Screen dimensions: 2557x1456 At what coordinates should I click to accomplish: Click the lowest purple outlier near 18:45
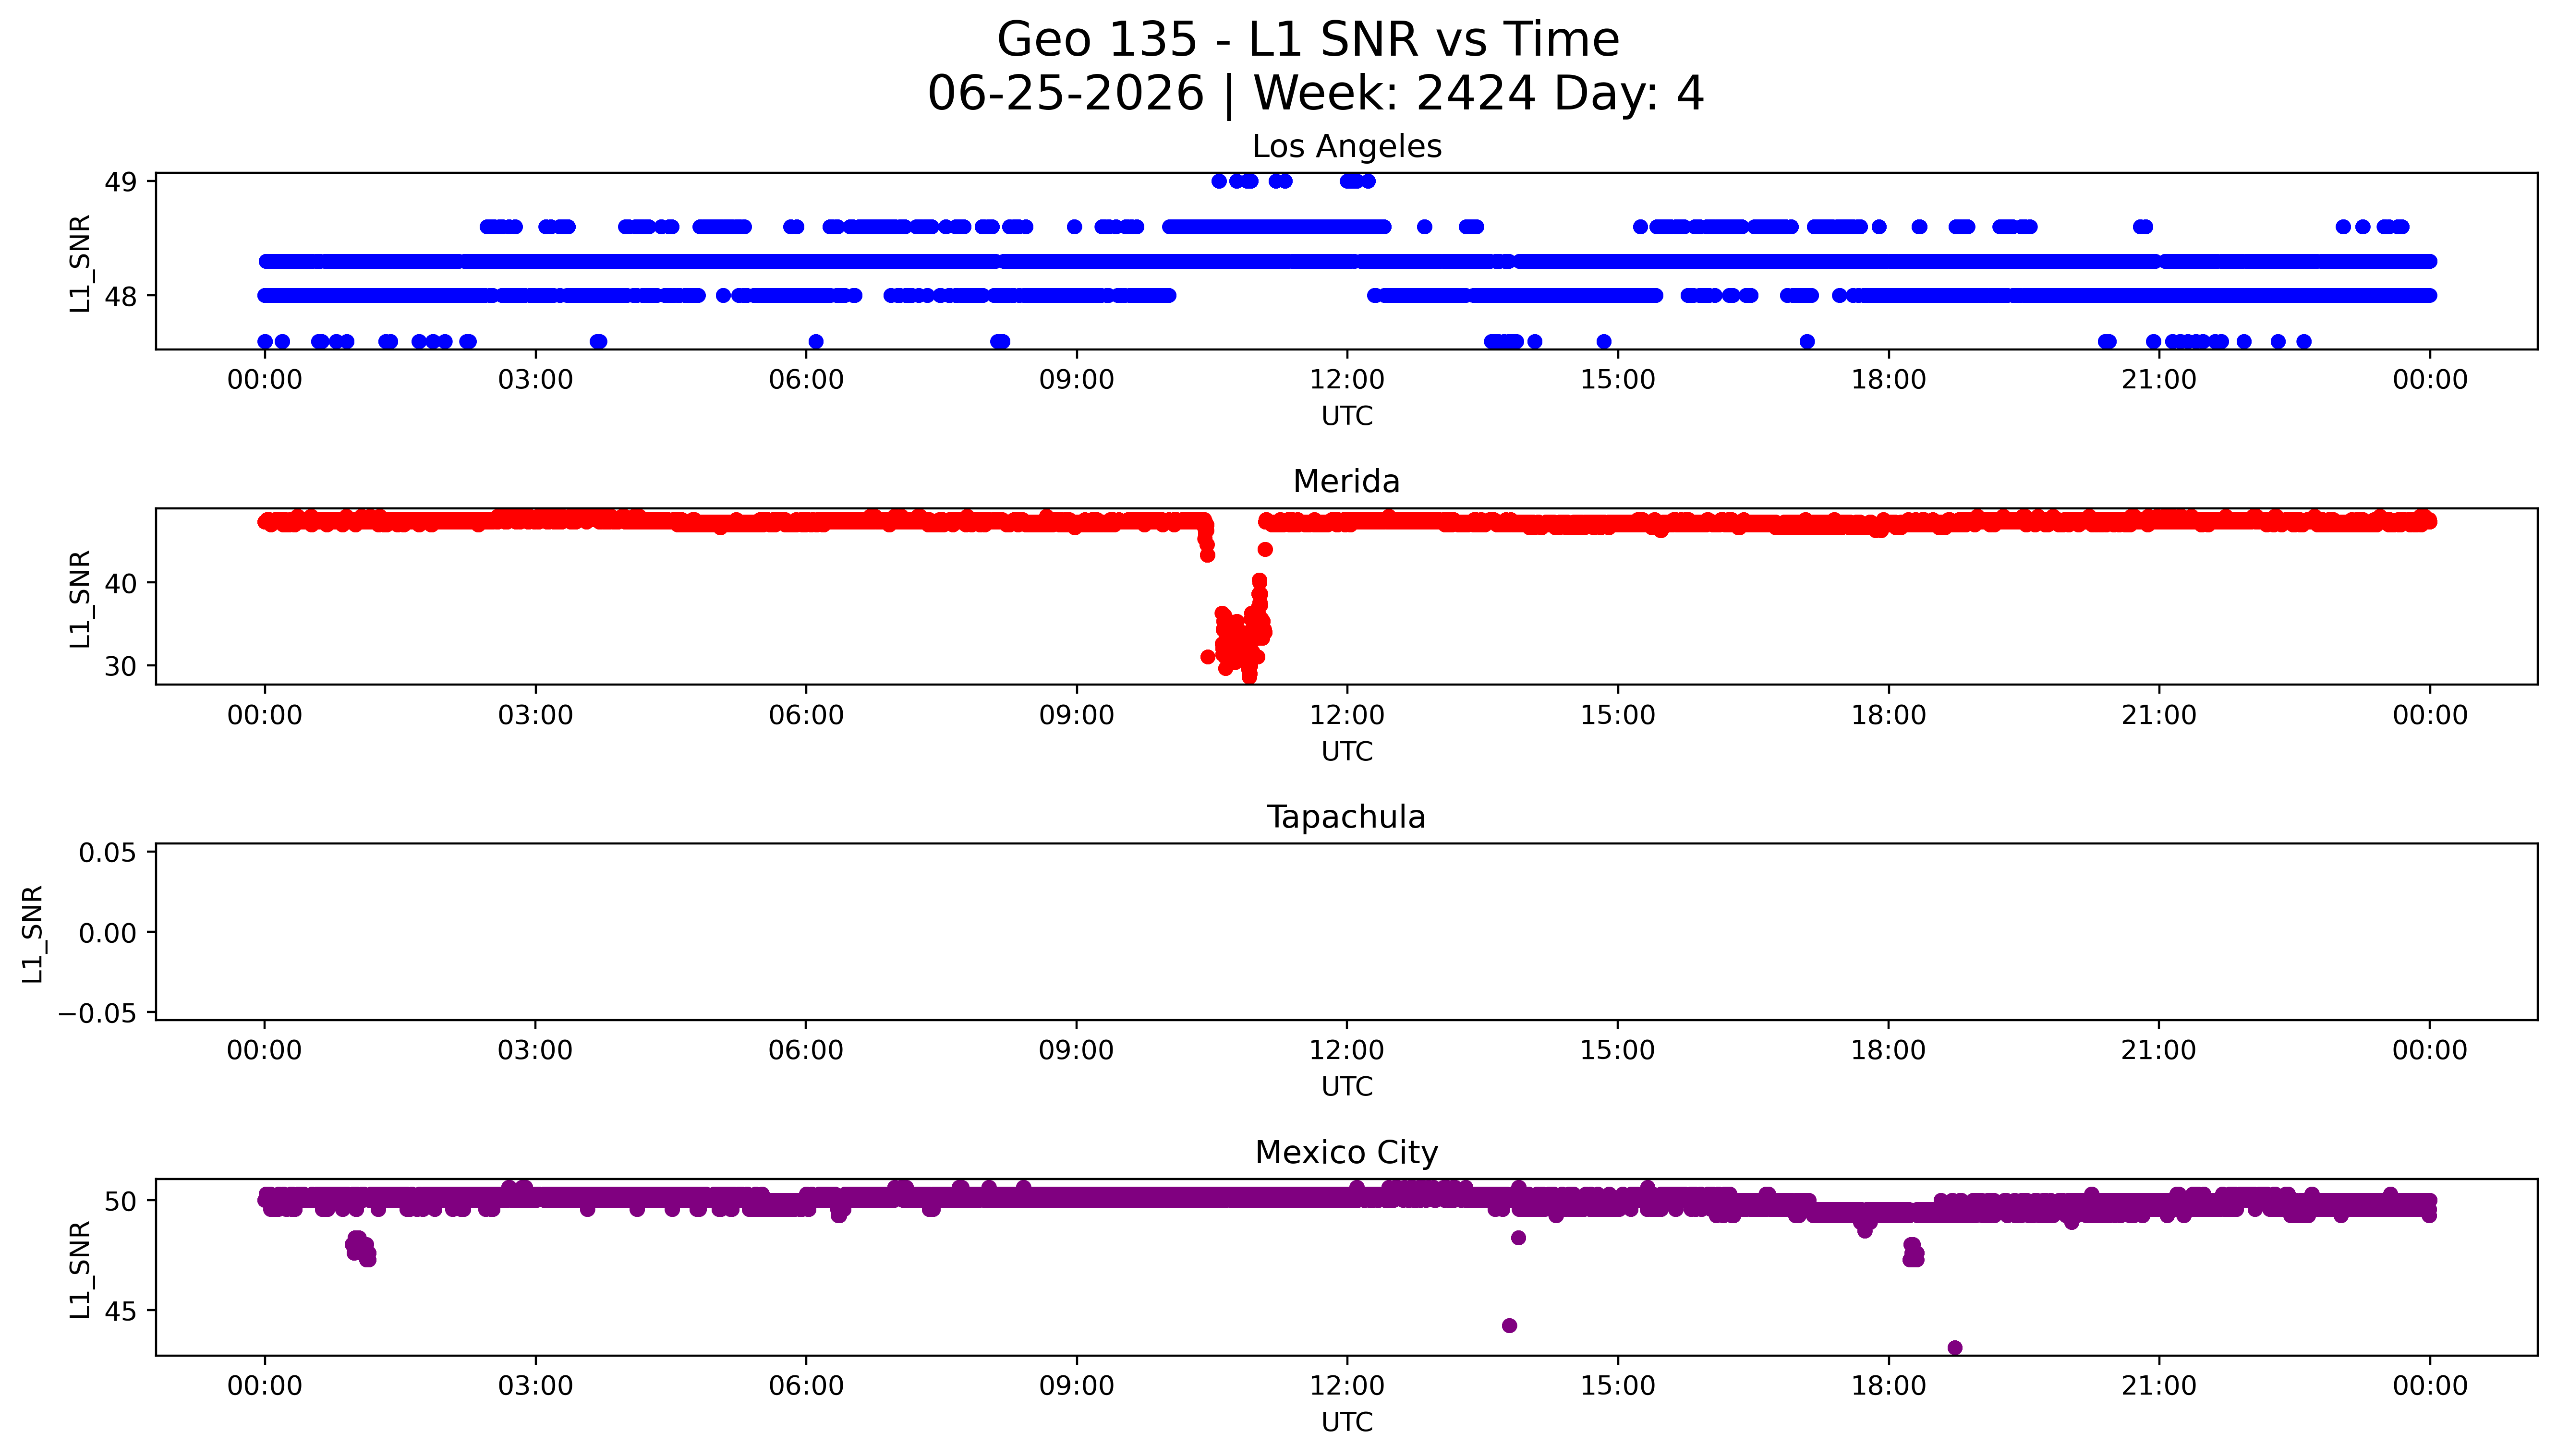click(x=1955, y=1348)
